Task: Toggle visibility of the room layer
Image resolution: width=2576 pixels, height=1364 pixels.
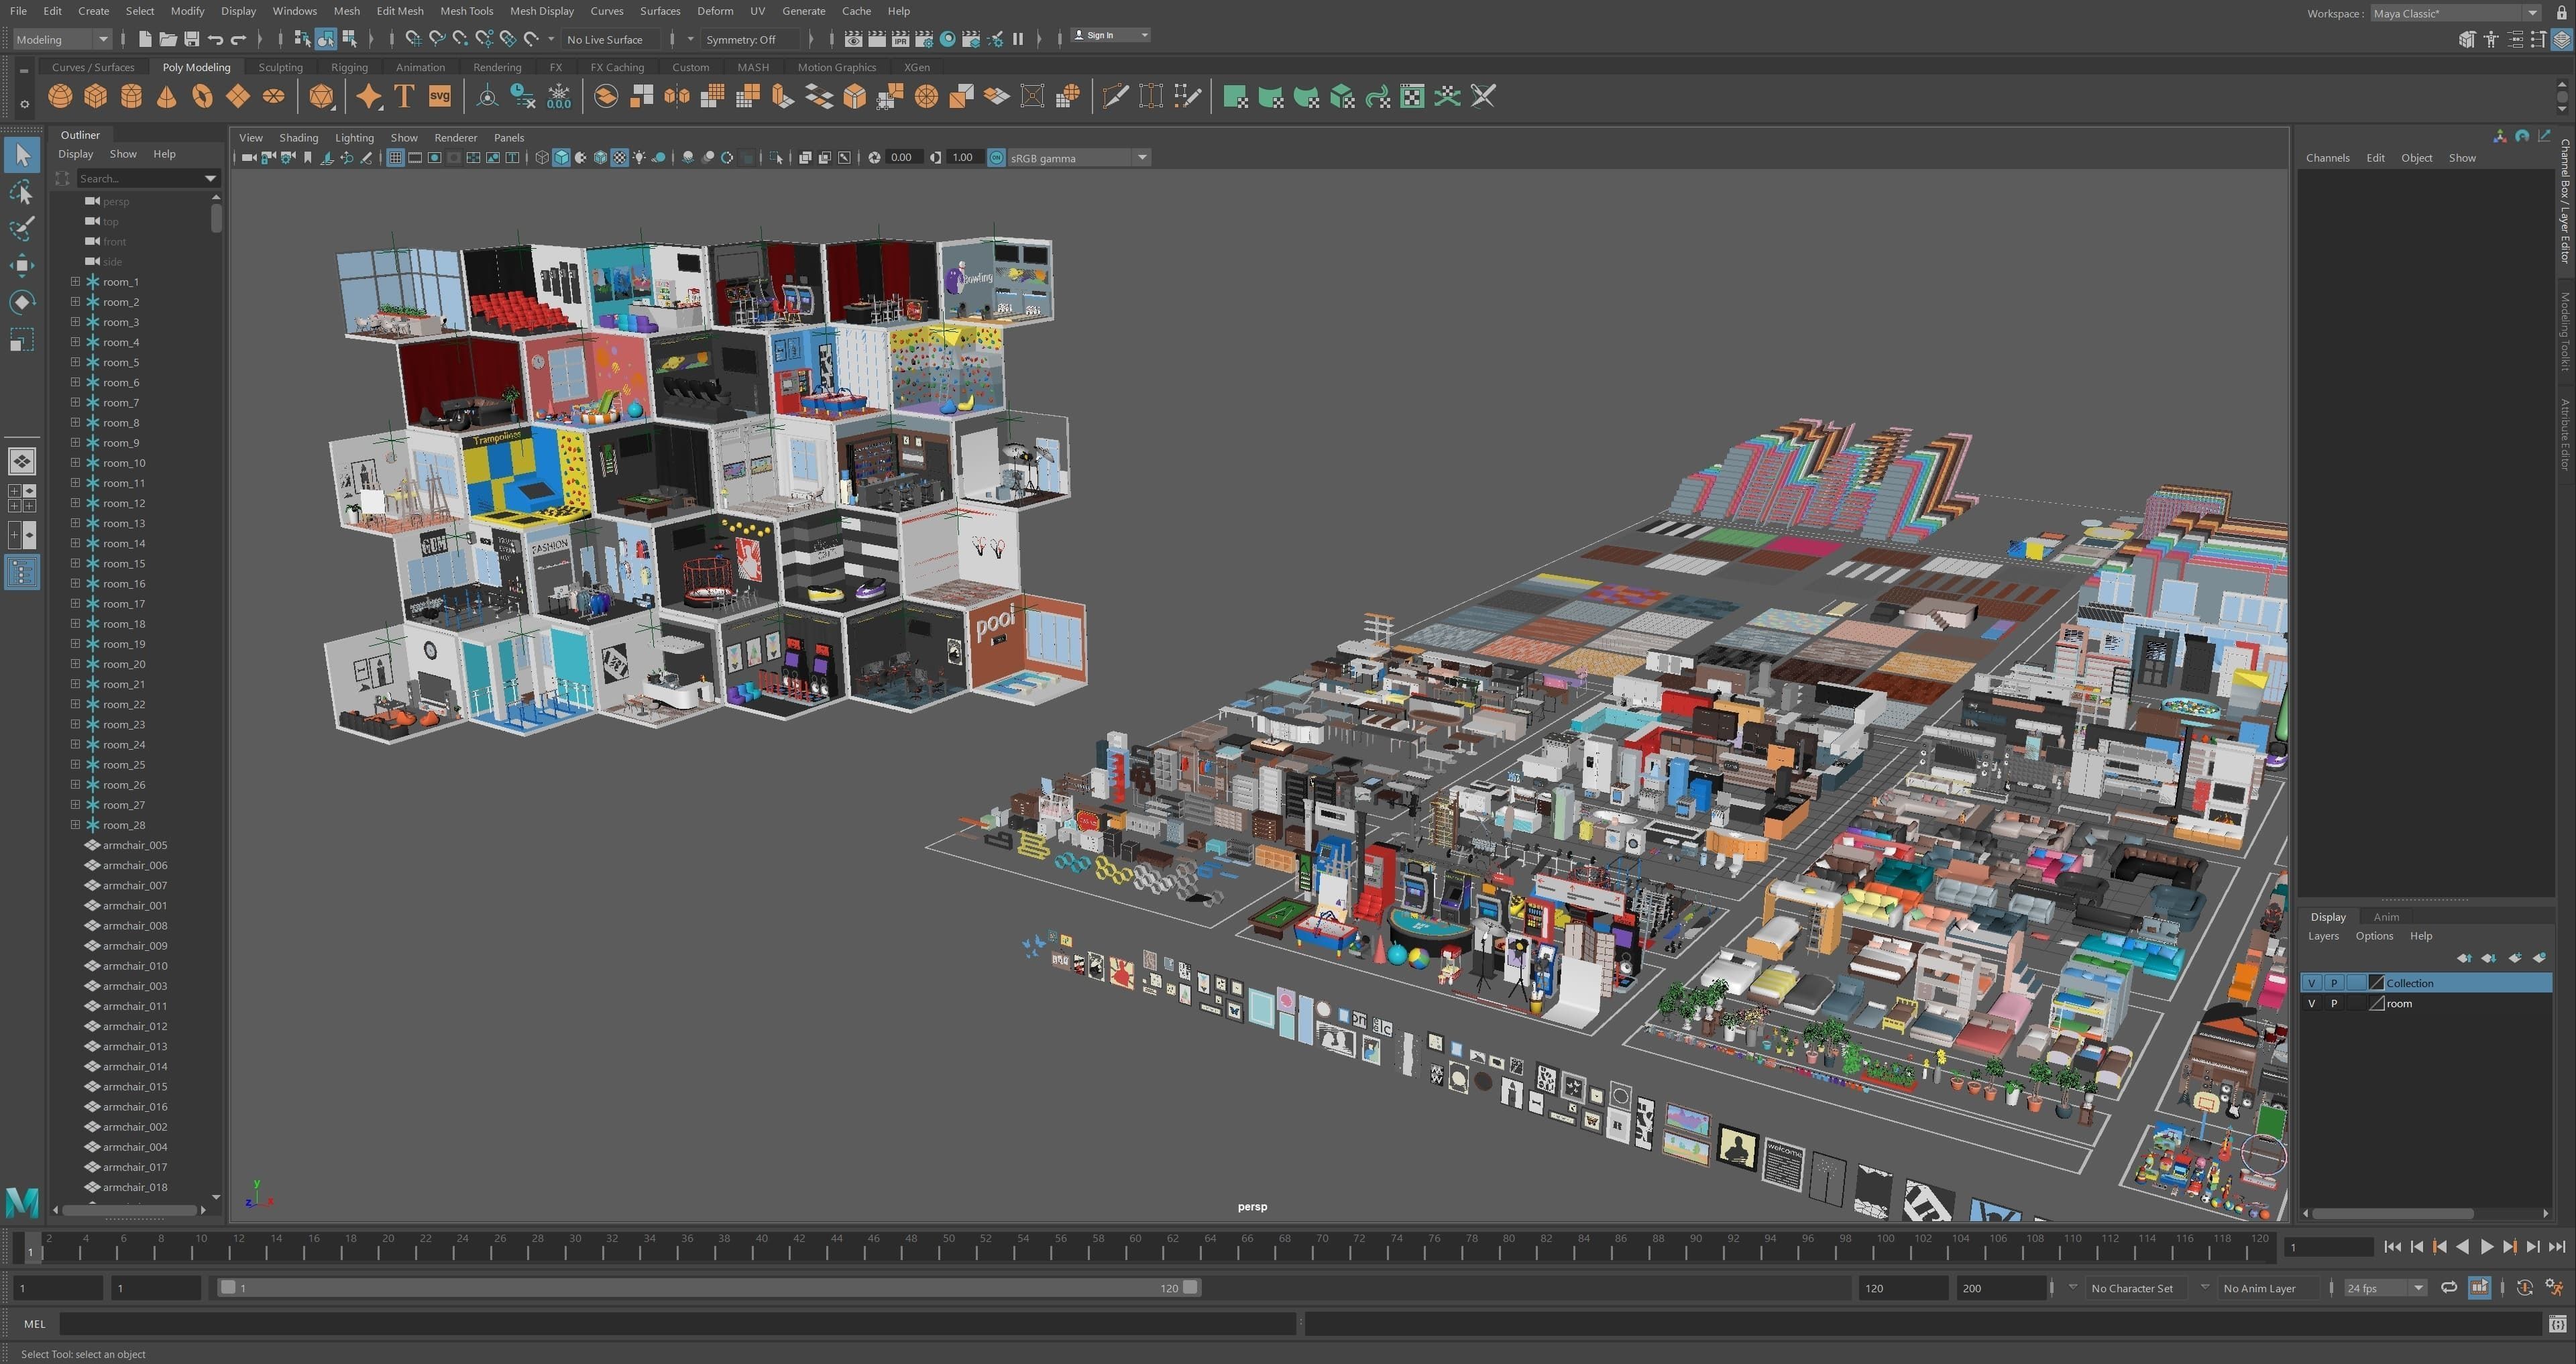Action: pyautogui.click(x=2311, y=1003)
